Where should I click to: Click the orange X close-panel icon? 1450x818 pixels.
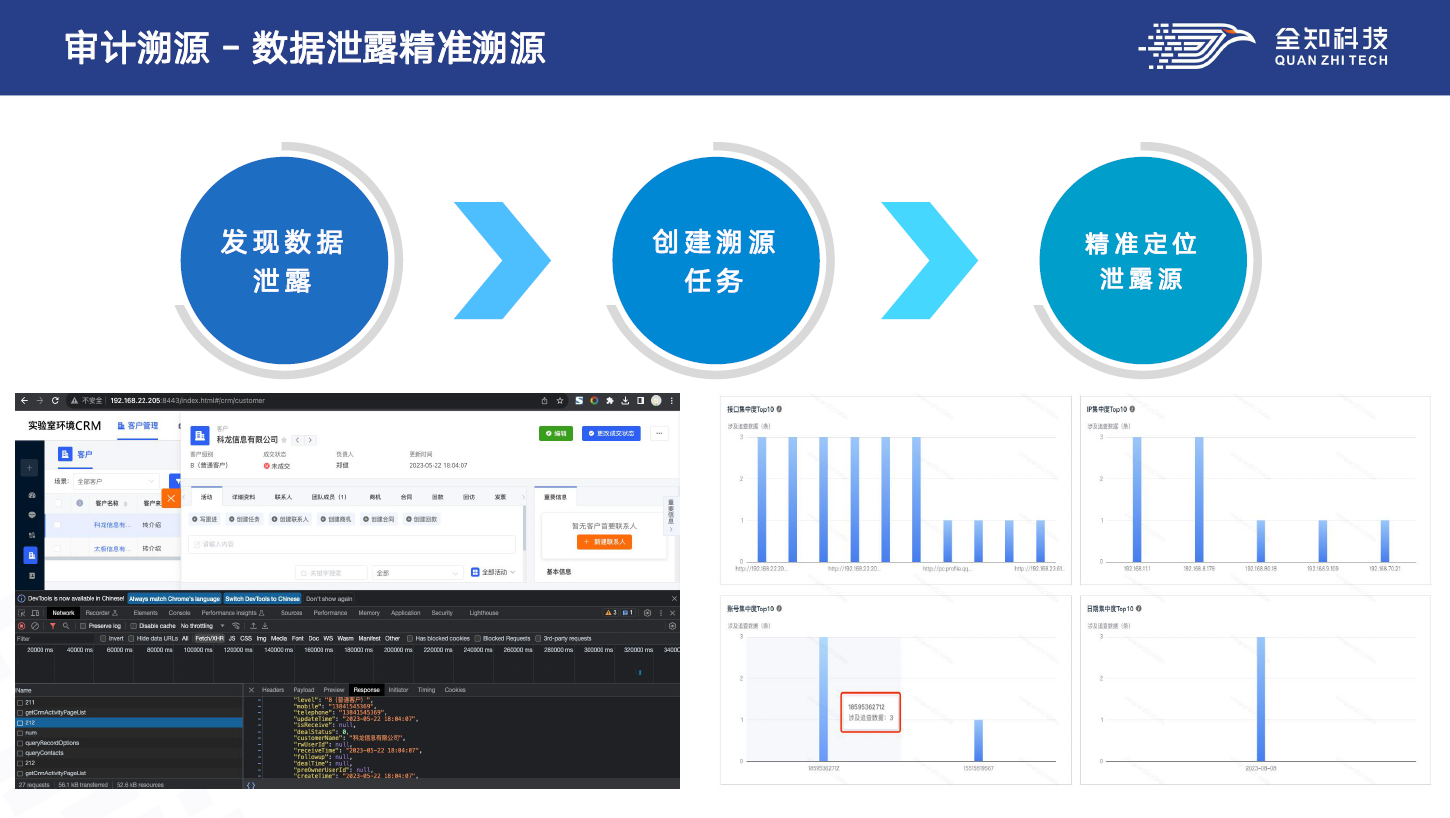click(171, 497)
